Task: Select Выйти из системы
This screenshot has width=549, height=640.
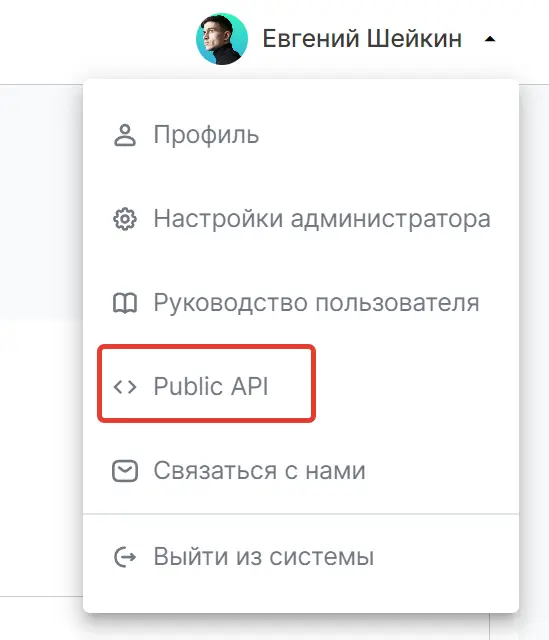Action: (x=264, y=556)
